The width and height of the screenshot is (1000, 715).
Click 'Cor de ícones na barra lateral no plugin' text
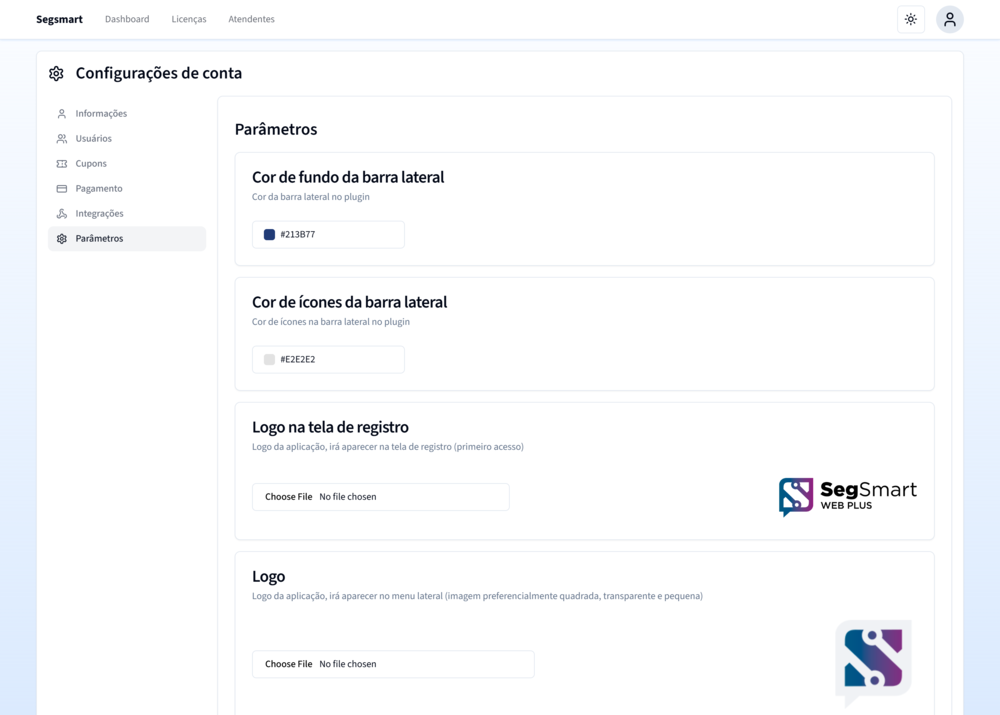pyautogui.click(x=331, y=322)
